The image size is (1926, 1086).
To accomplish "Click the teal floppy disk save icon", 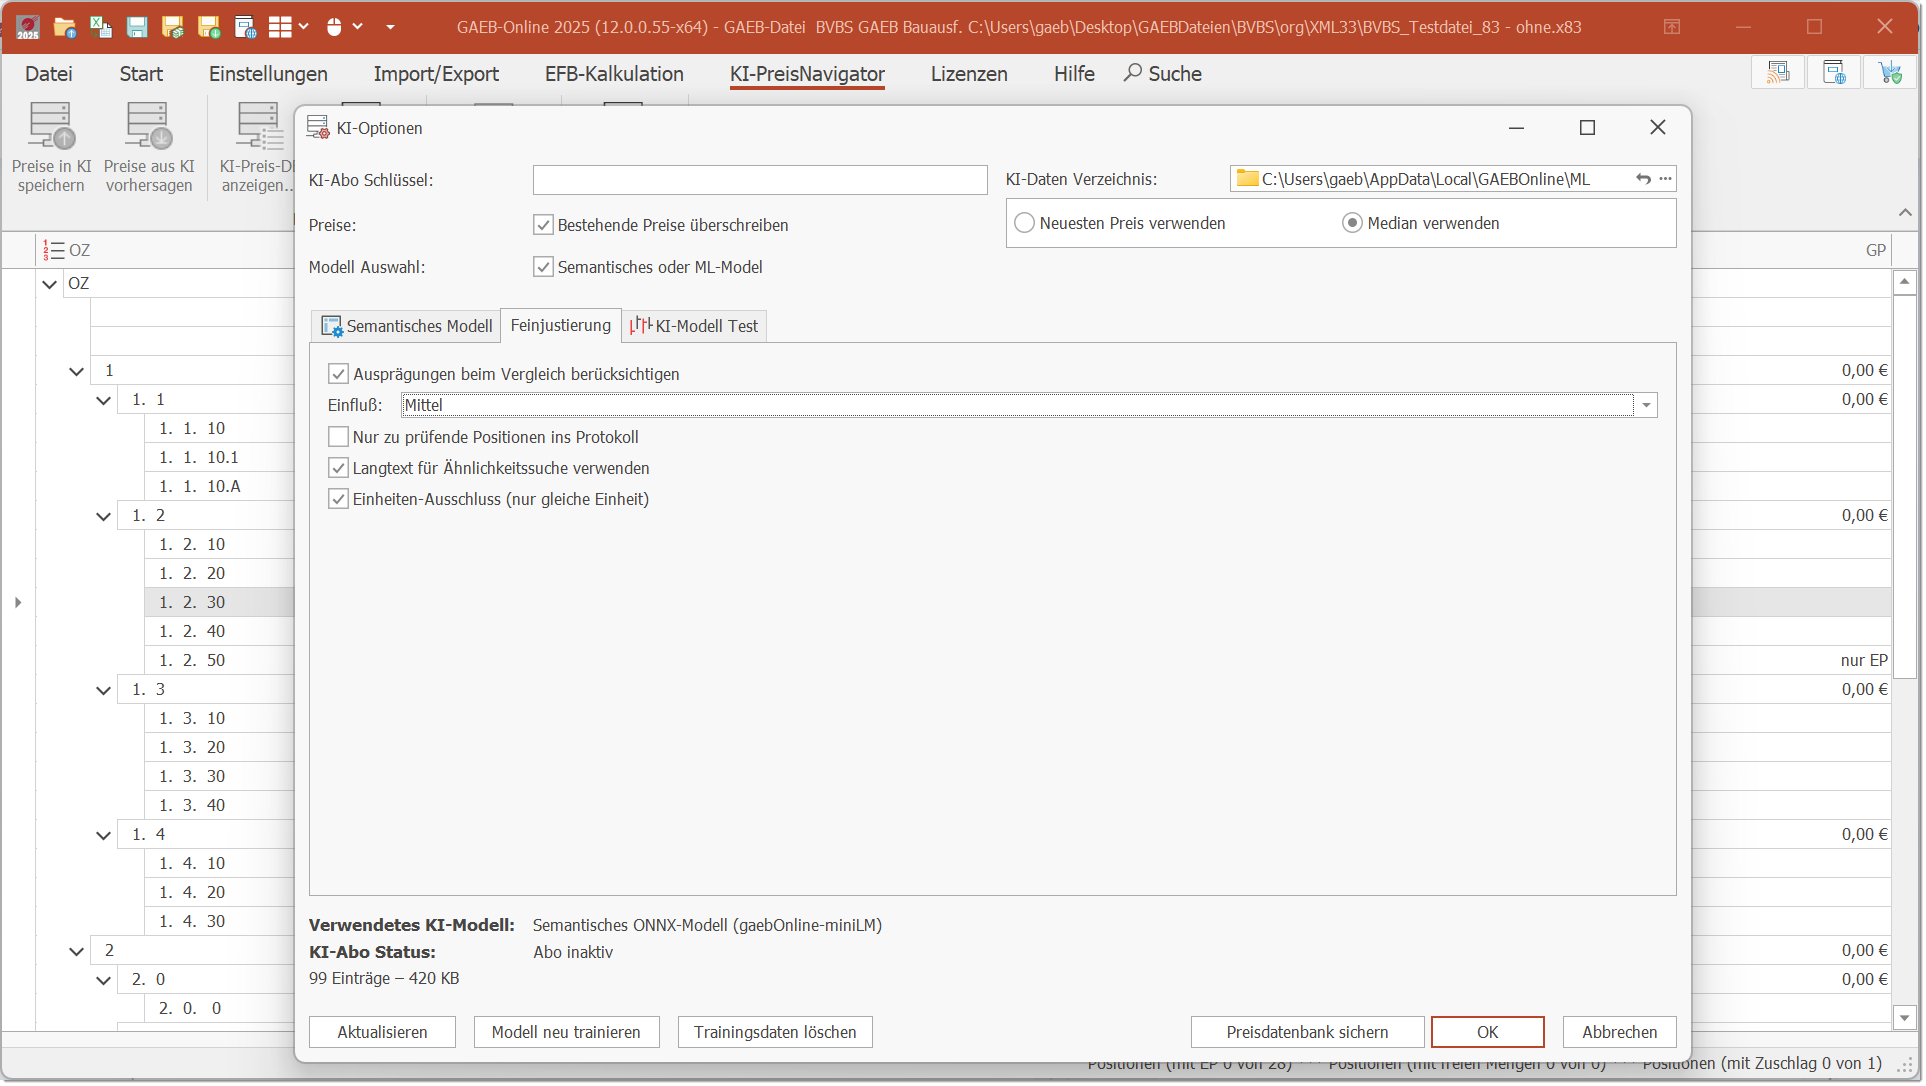I will click(137, 27).
